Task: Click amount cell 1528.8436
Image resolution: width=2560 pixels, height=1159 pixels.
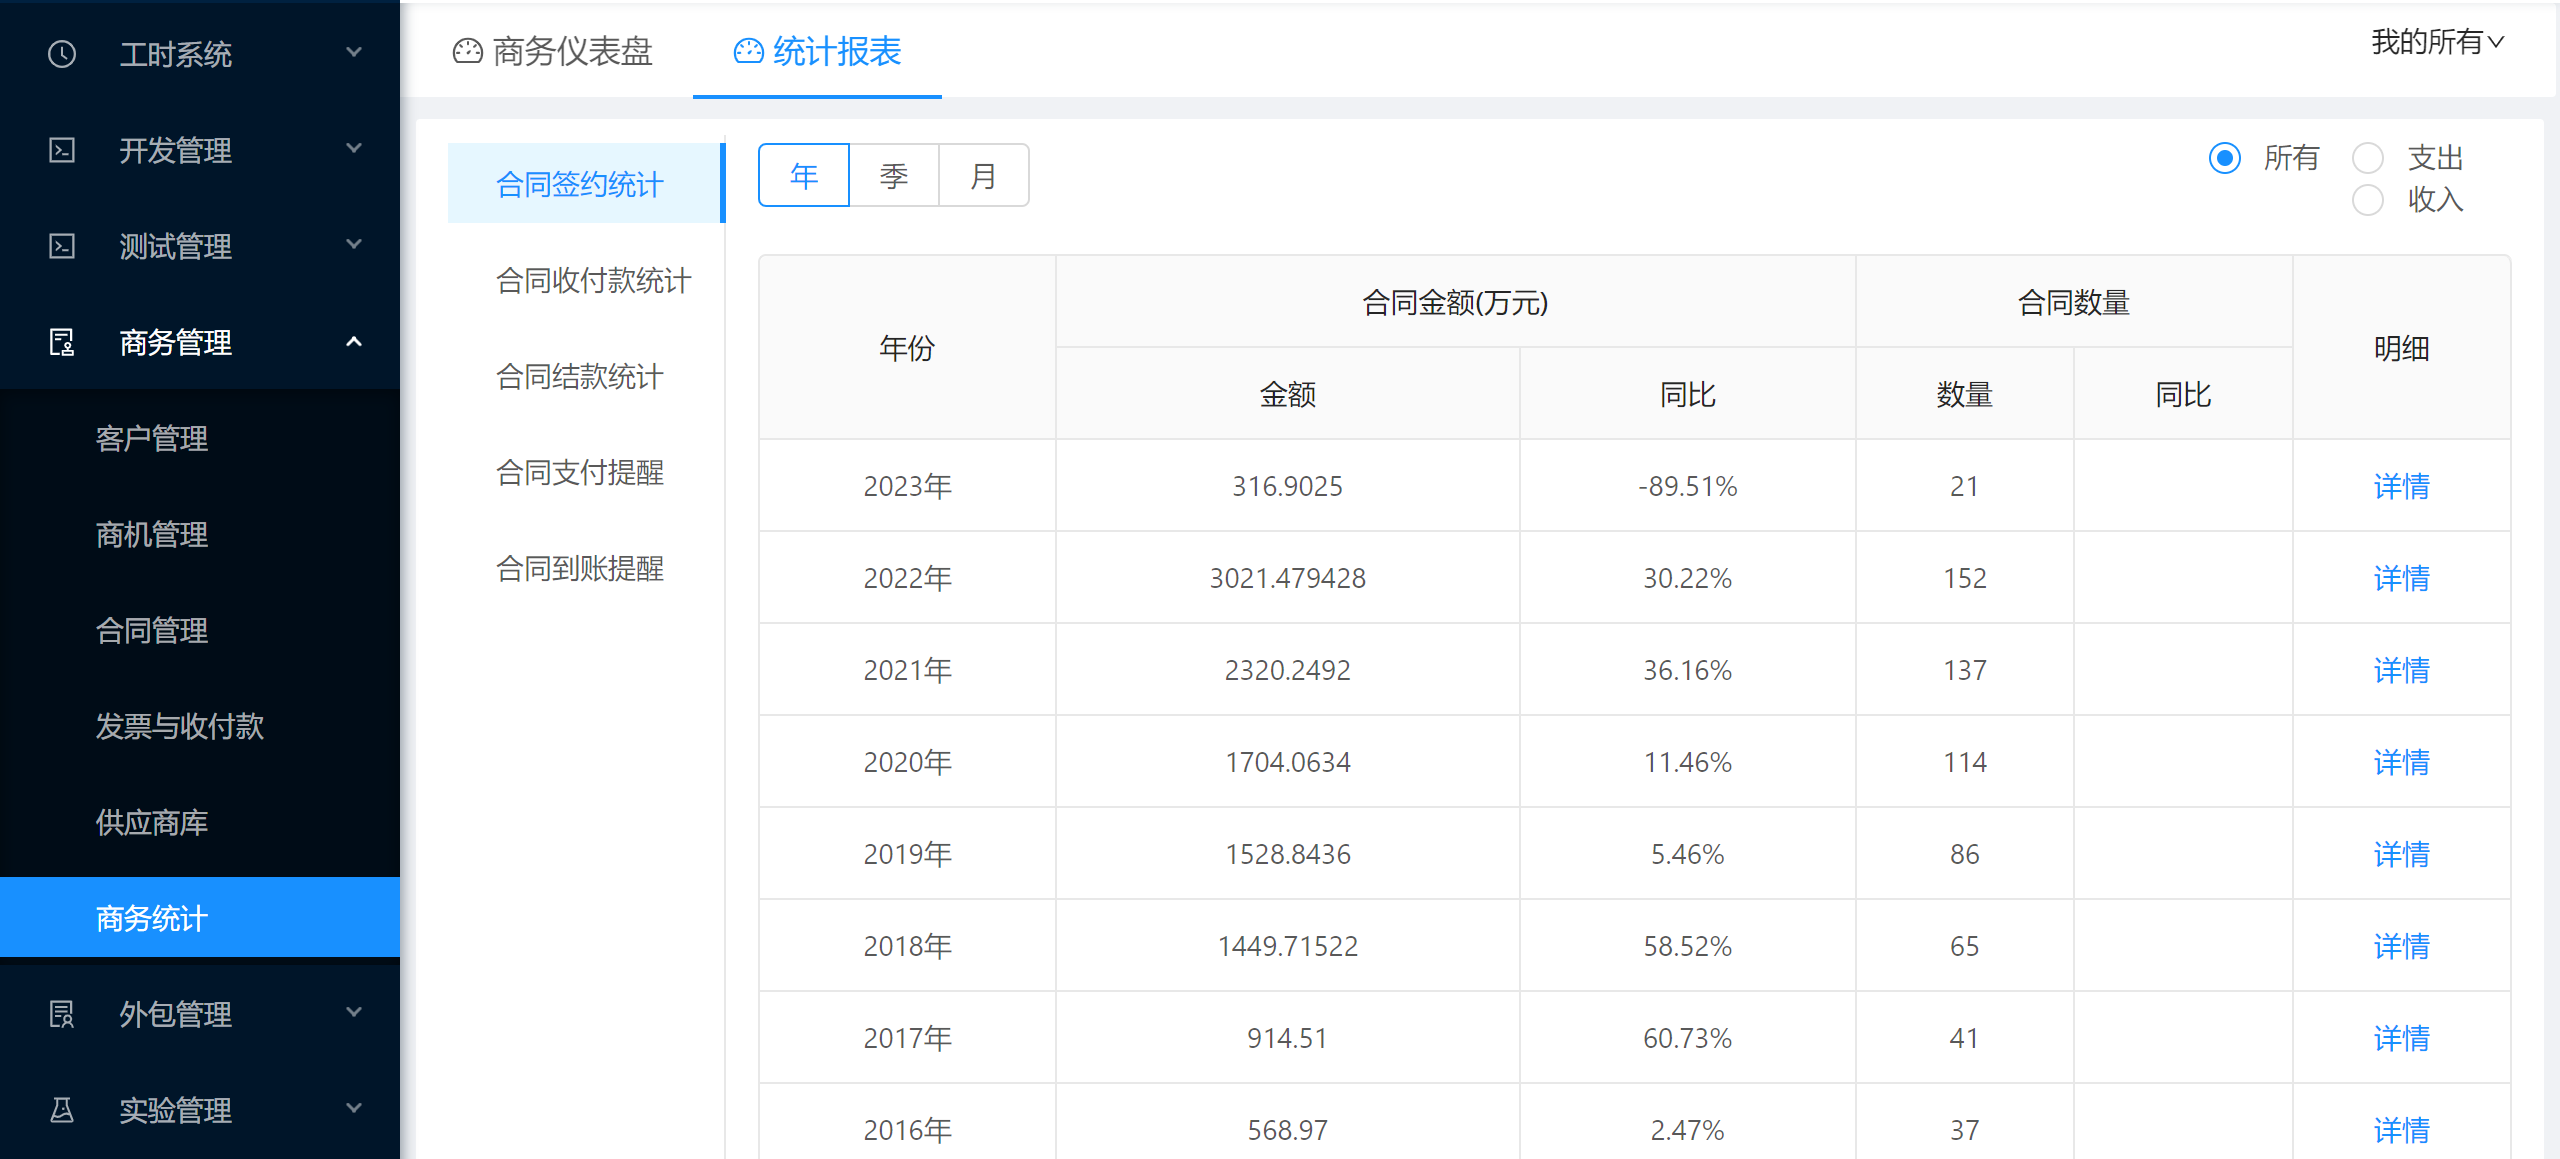Action: pyautogui.click(x=1287, y=854)
